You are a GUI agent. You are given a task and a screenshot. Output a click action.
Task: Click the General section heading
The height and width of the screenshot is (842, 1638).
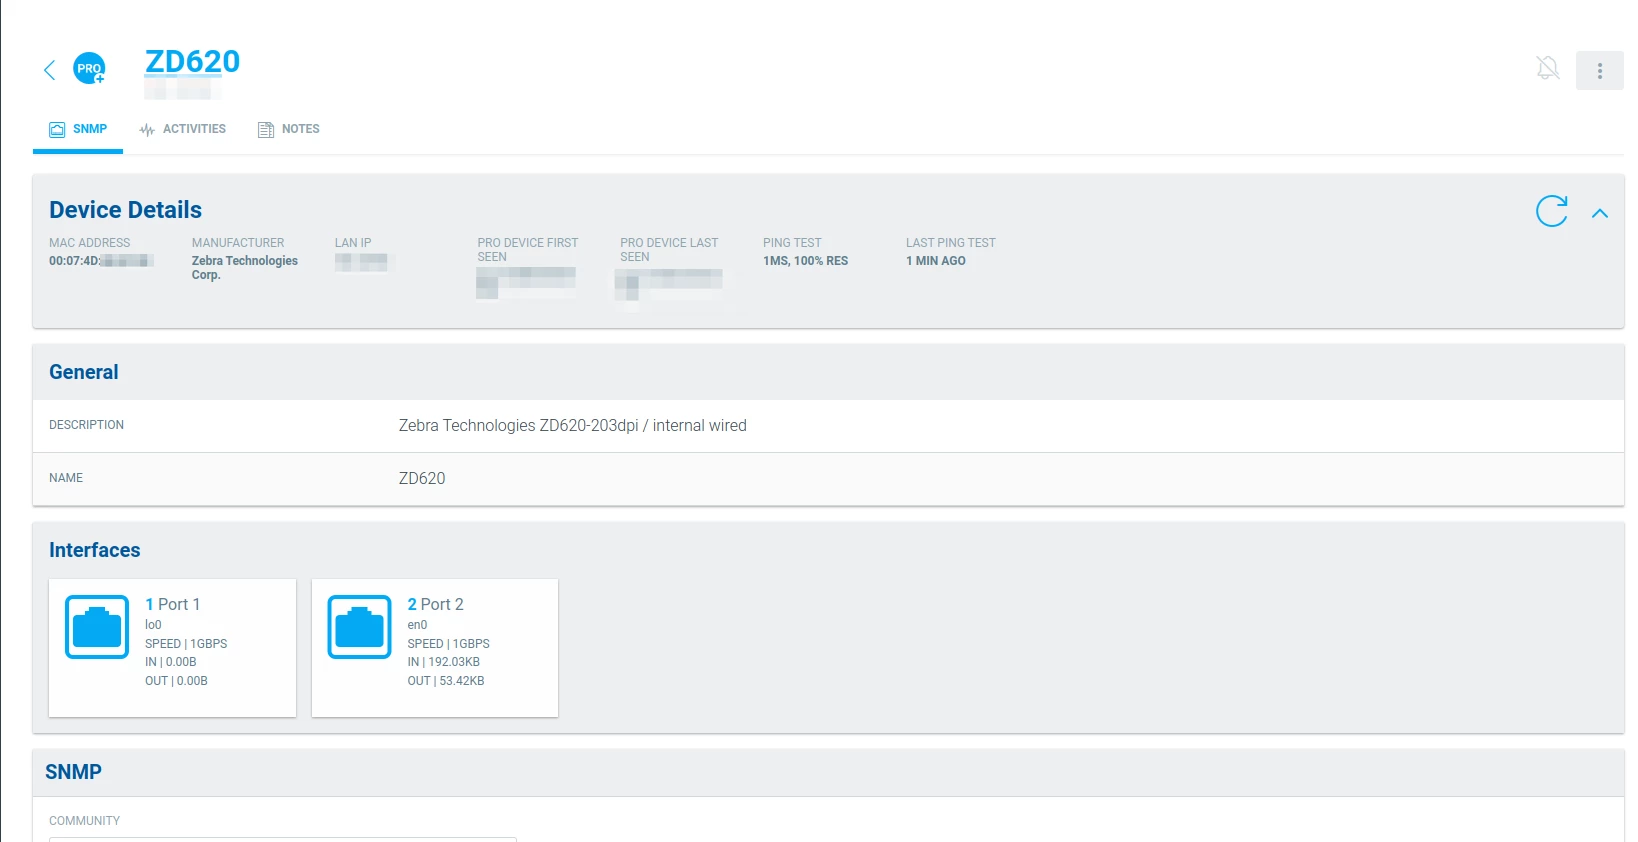tap(84, 372)
